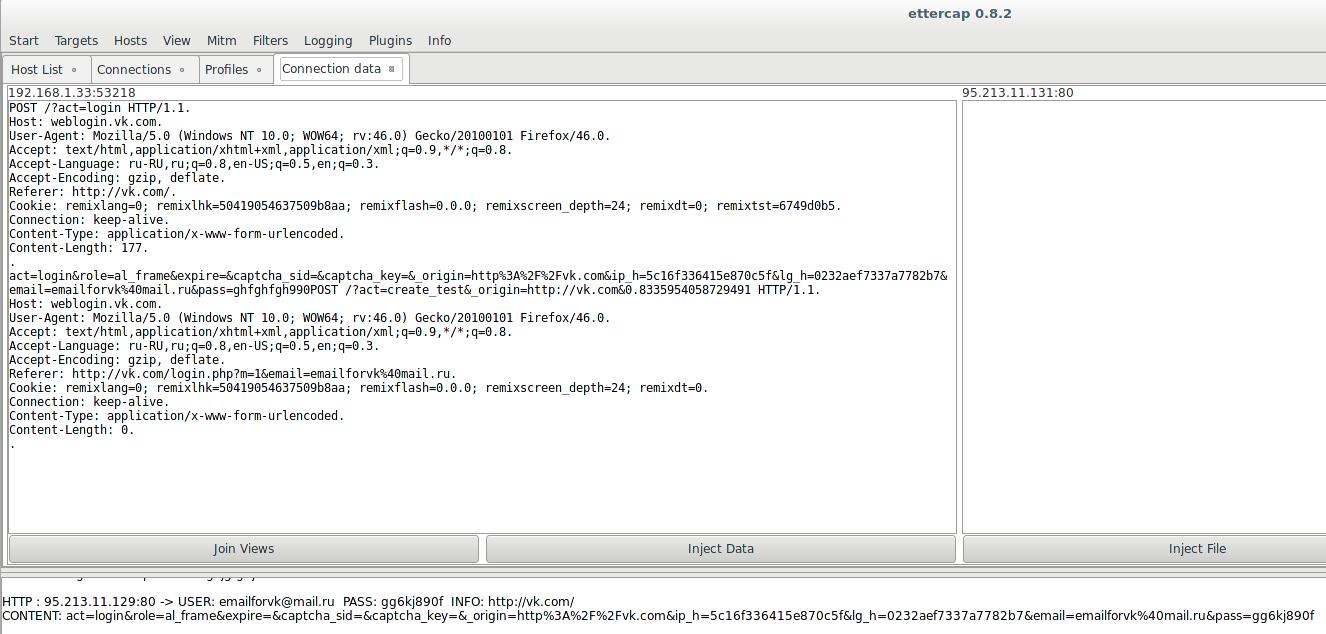The width and height of the screenshot is (1326, 634).
Task: Open the Filters menu
Action: [x=270, y=41]
